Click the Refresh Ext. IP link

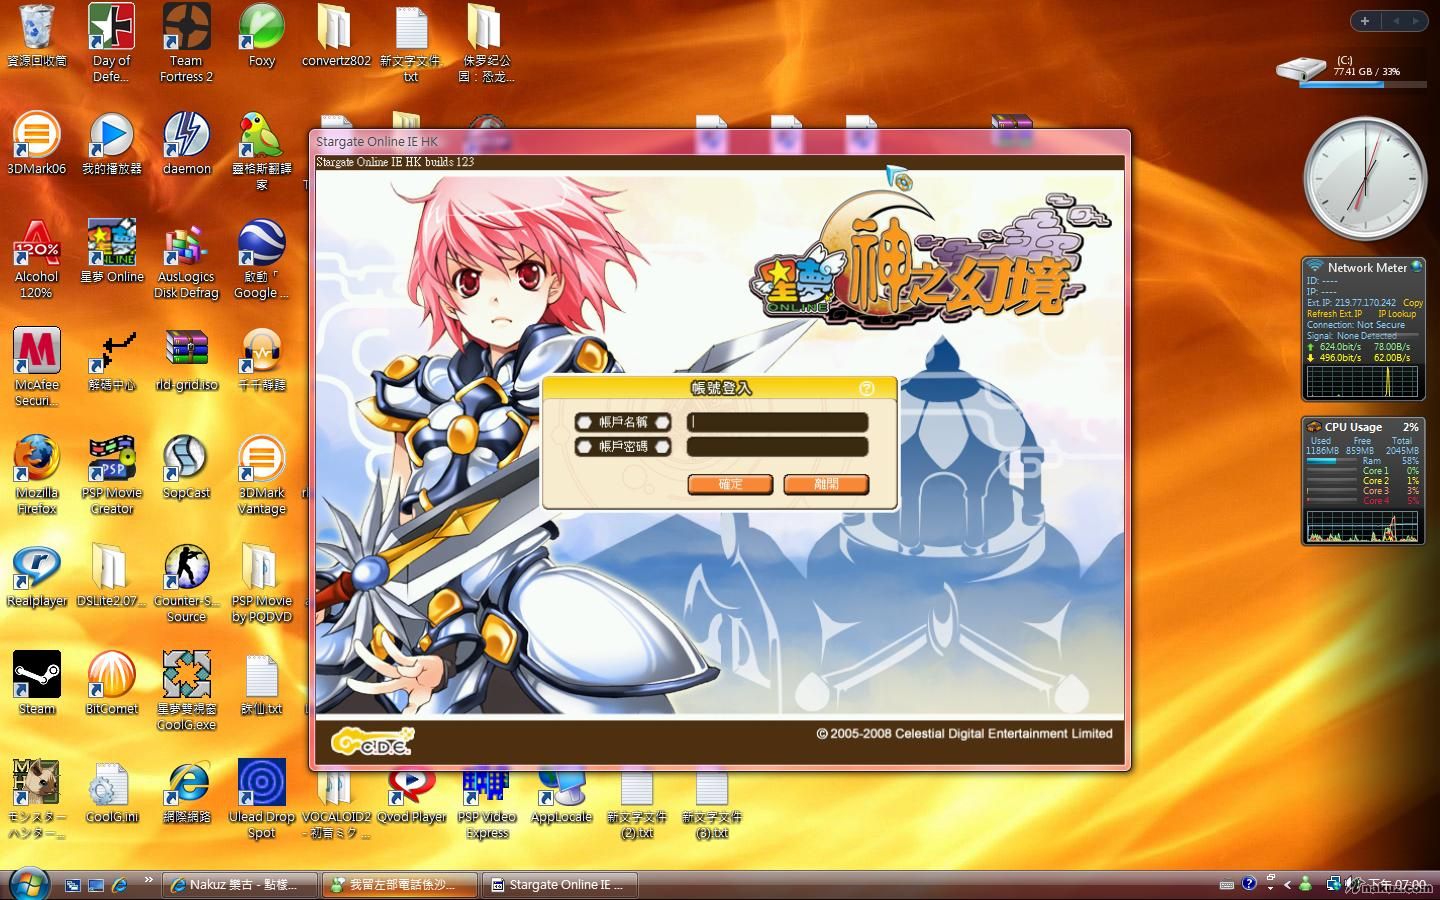(1334, 314)
